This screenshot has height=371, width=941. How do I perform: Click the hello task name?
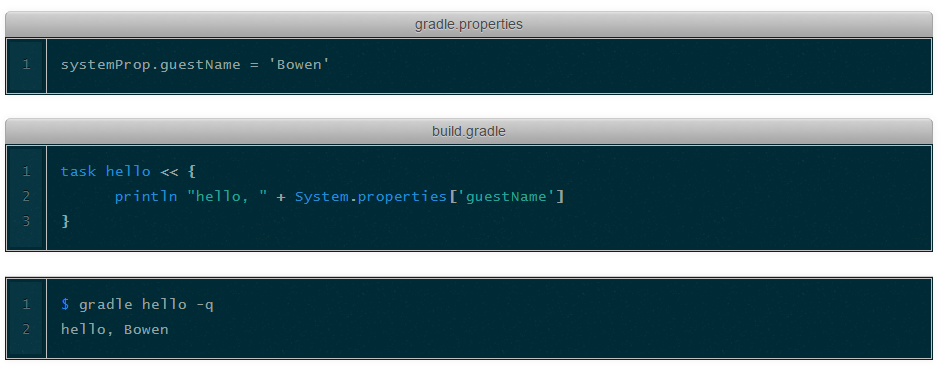tap(128, 172)
